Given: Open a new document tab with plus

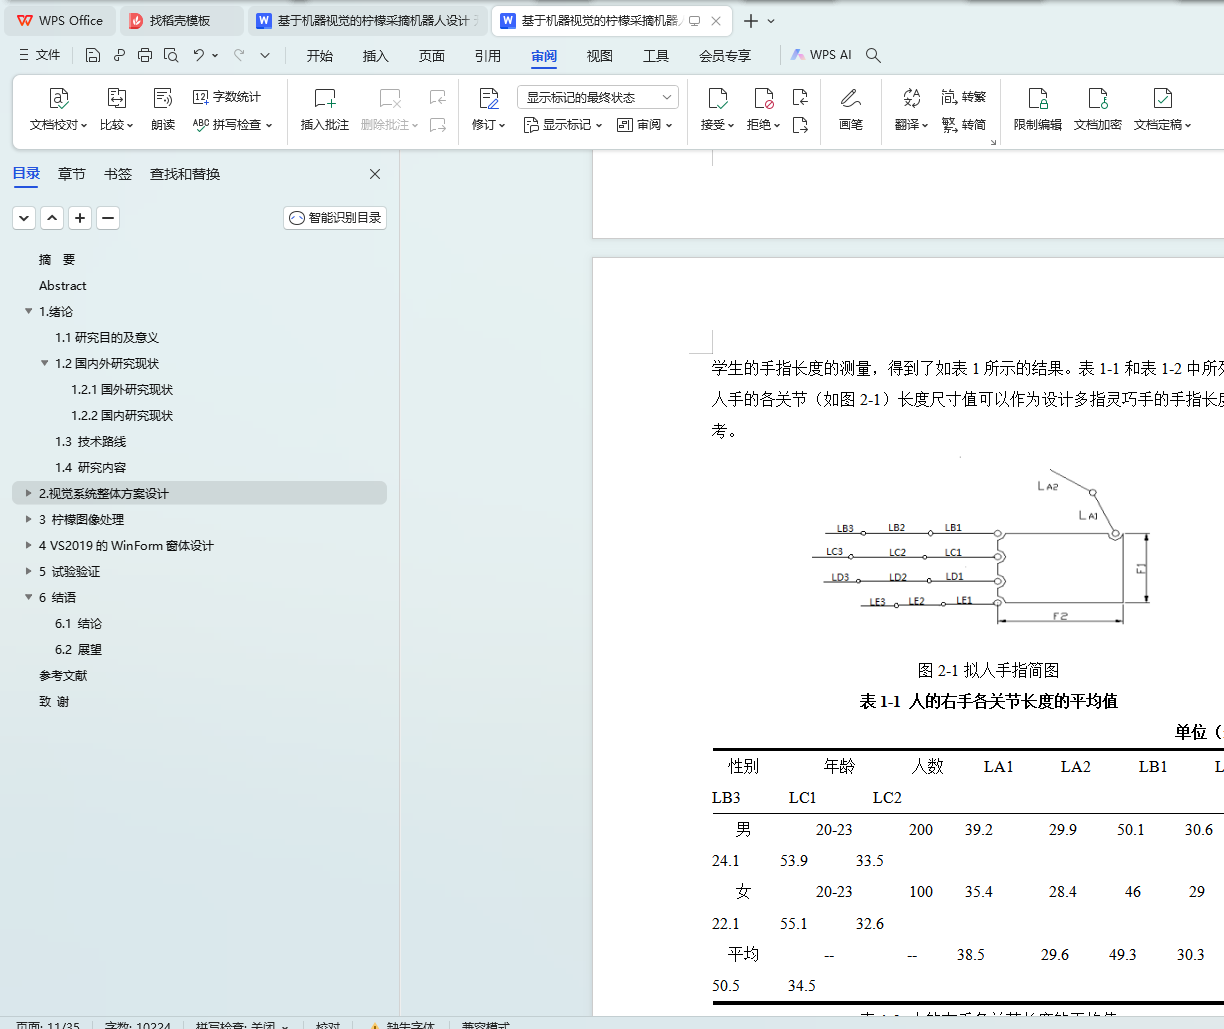Looking at the screenshot, I should click(x=751, y=21).
